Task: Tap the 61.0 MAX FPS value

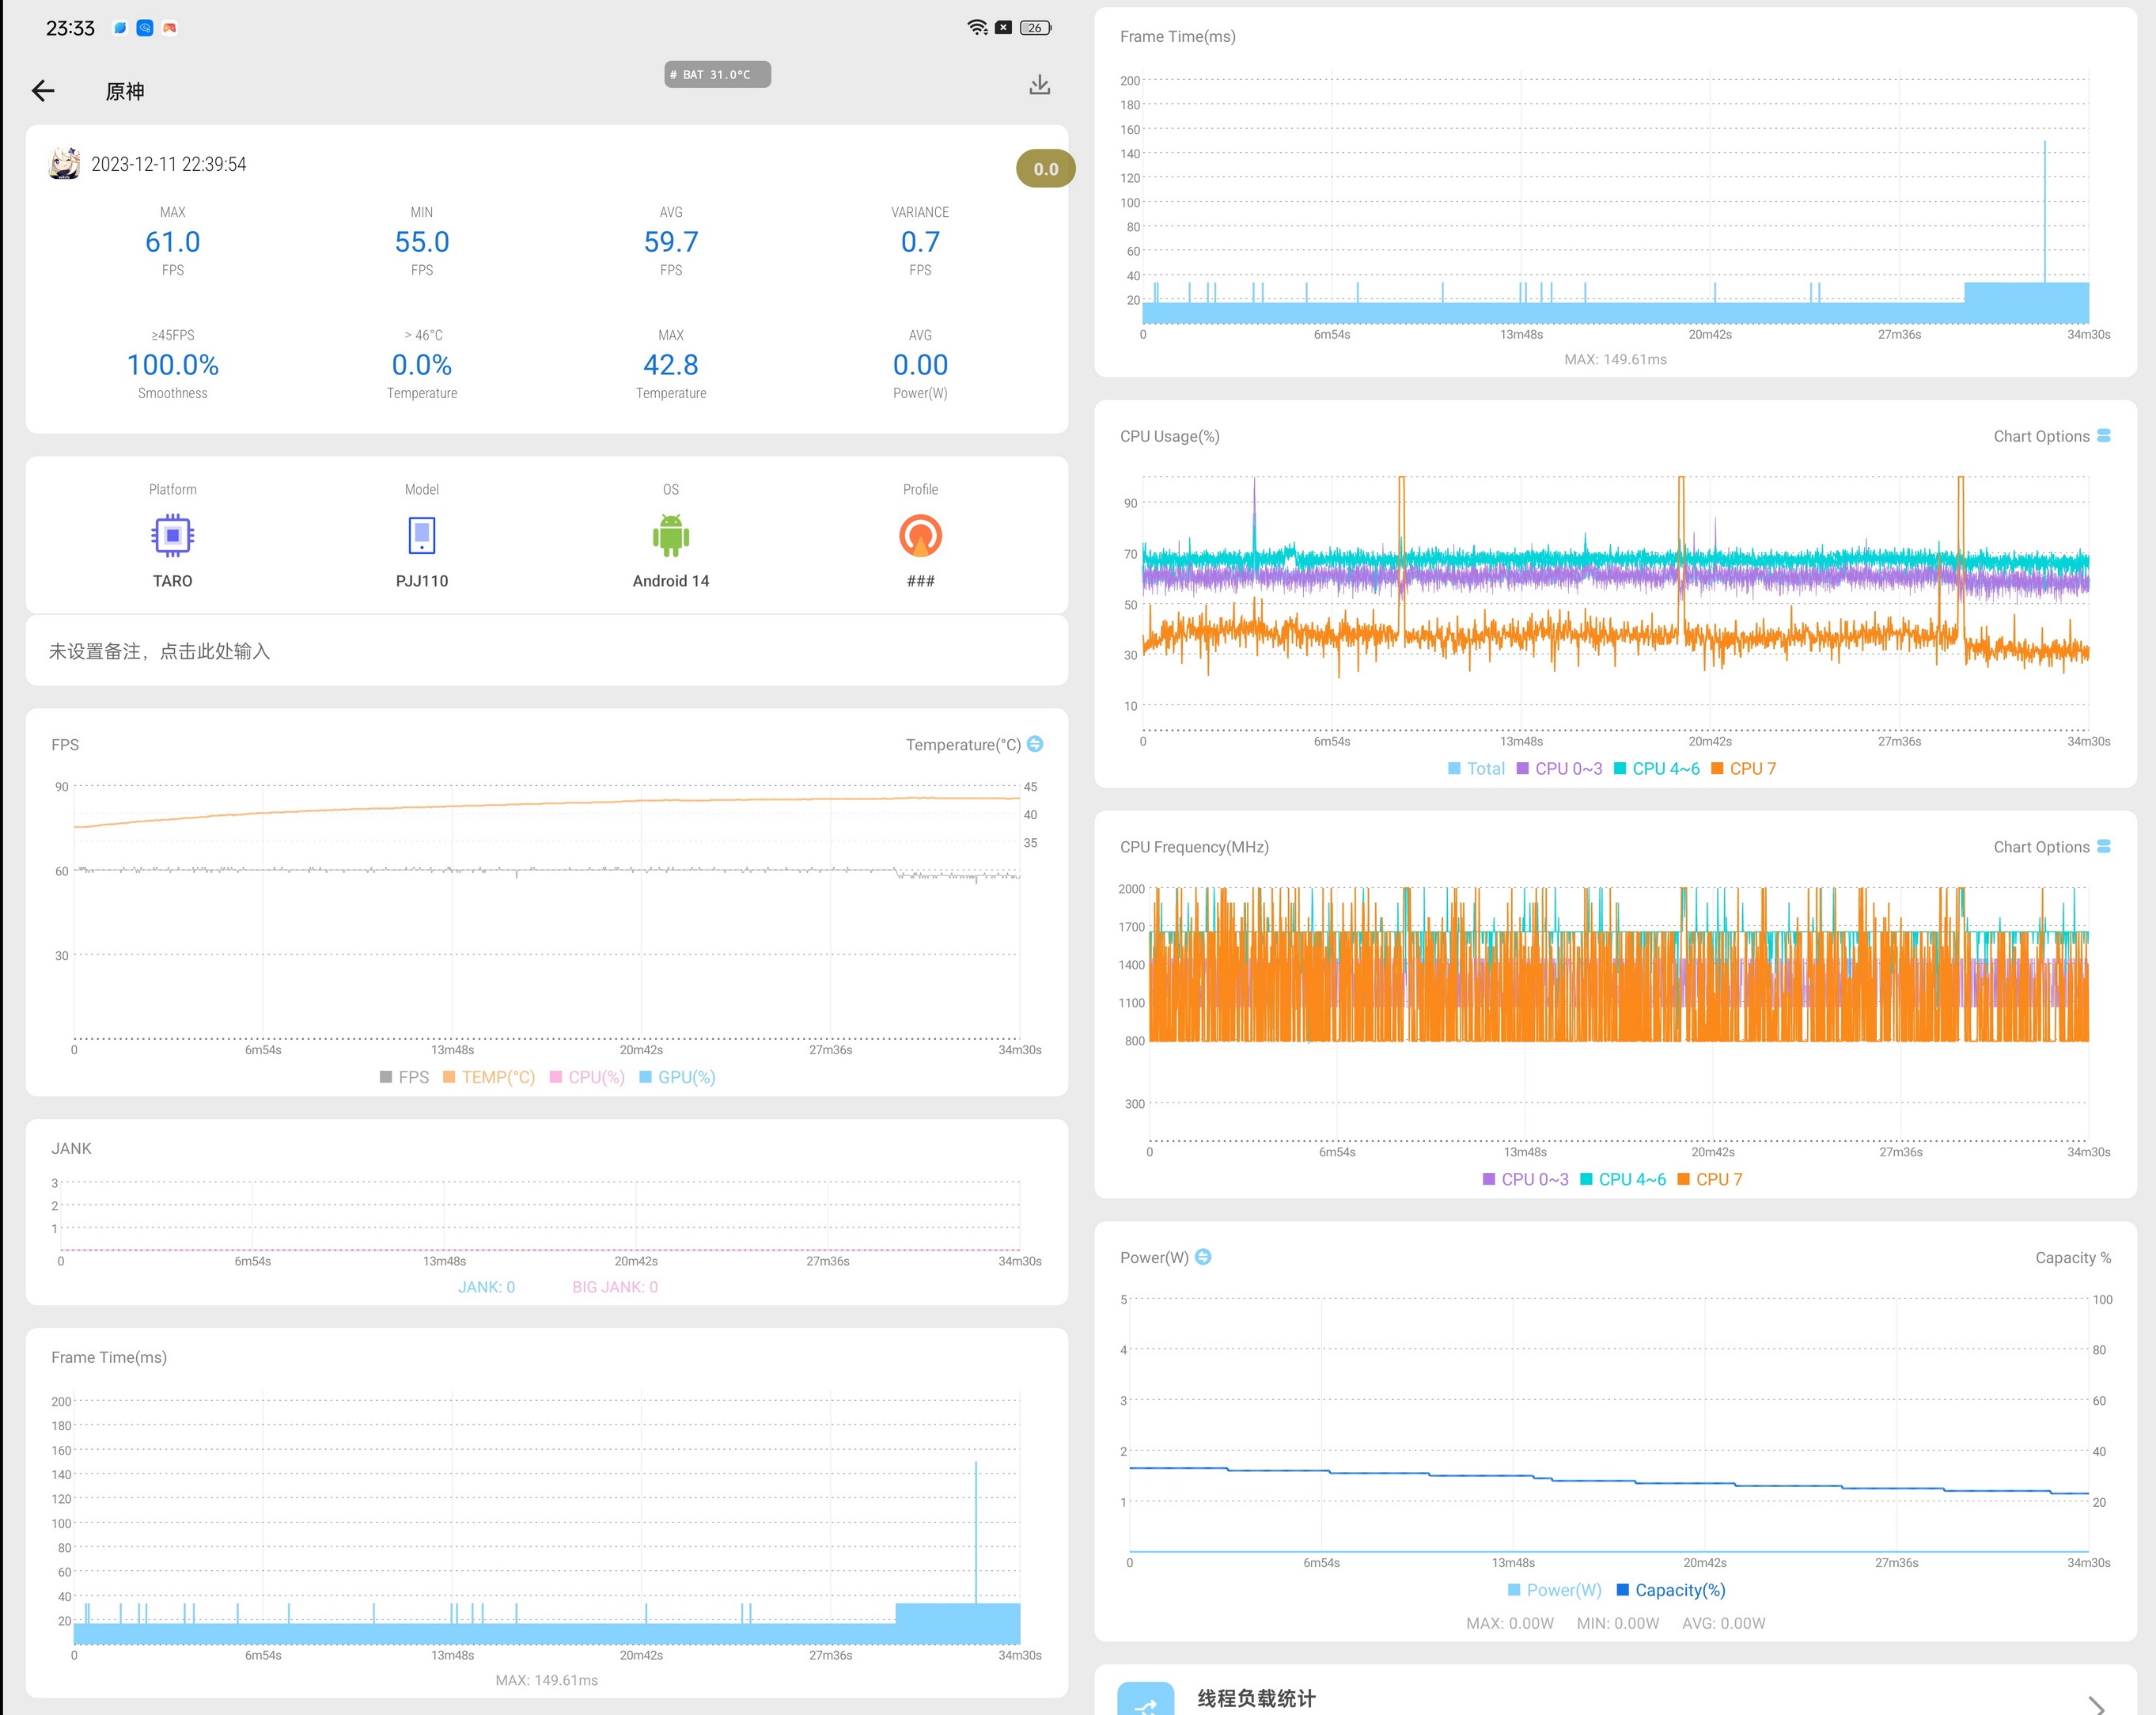Action: [172, 242]
